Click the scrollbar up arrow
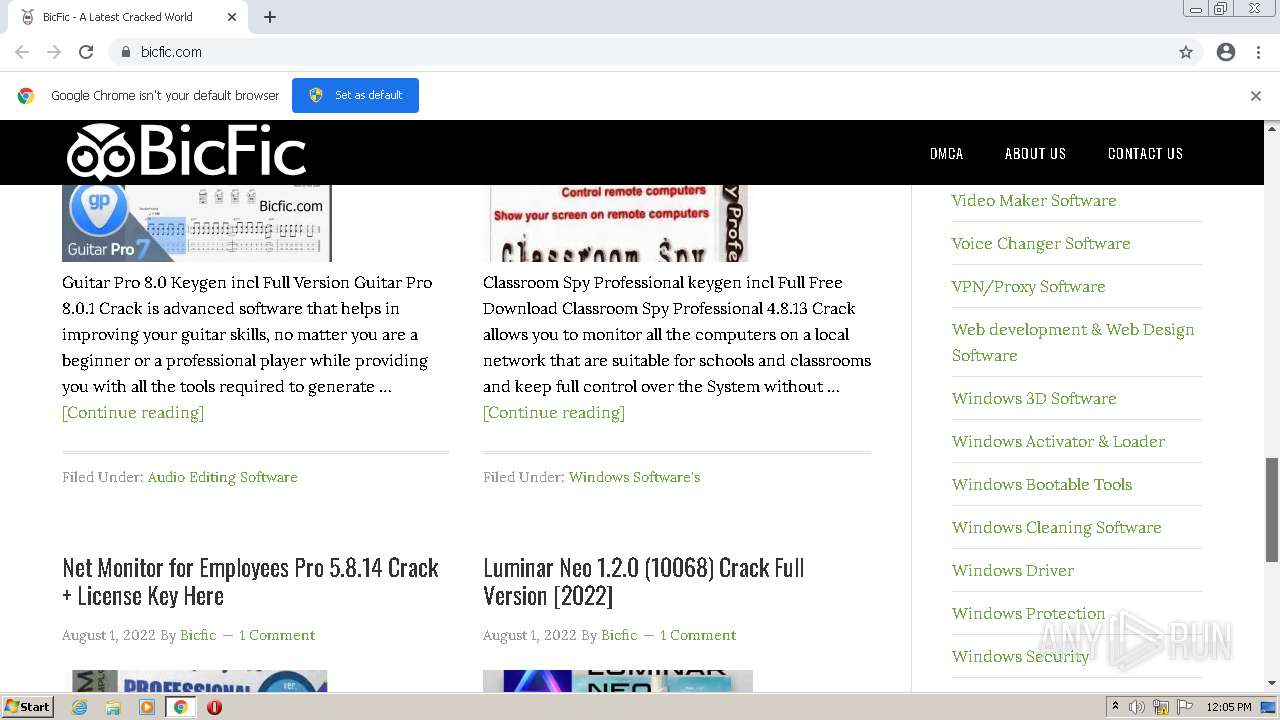1280x720 pixels. pos(1272,128)
